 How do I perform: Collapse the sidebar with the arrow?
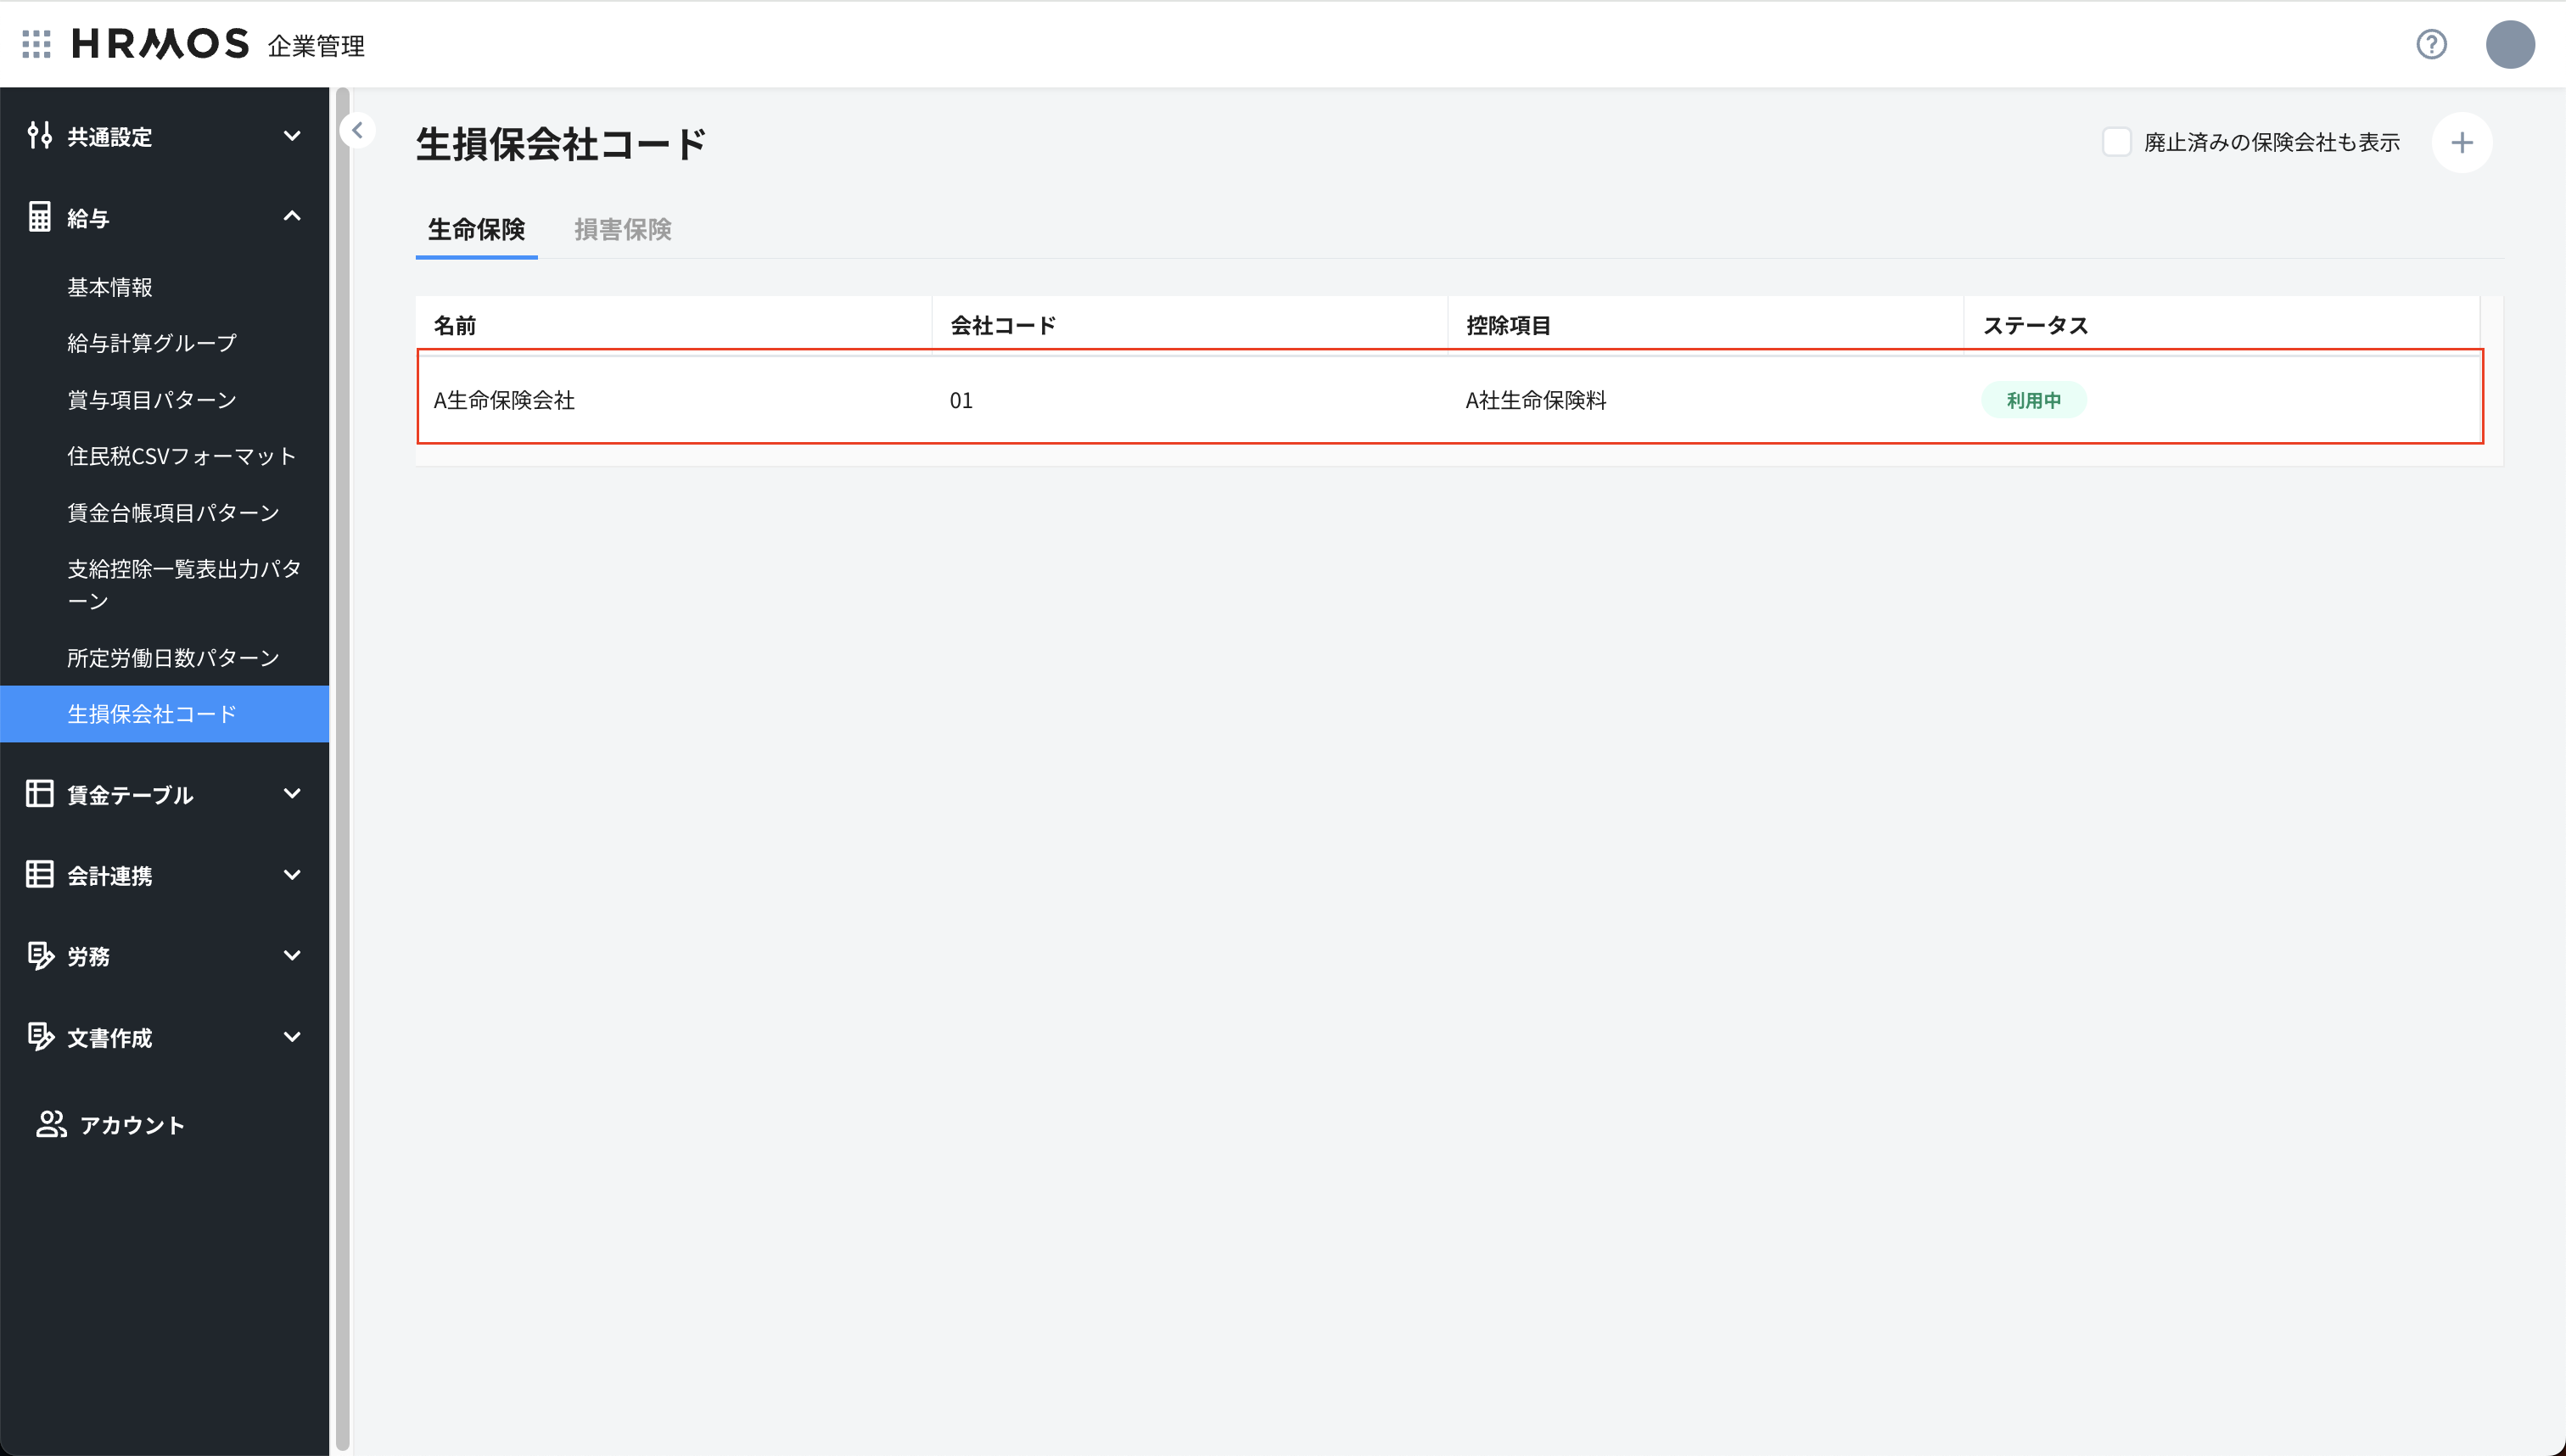357,130
